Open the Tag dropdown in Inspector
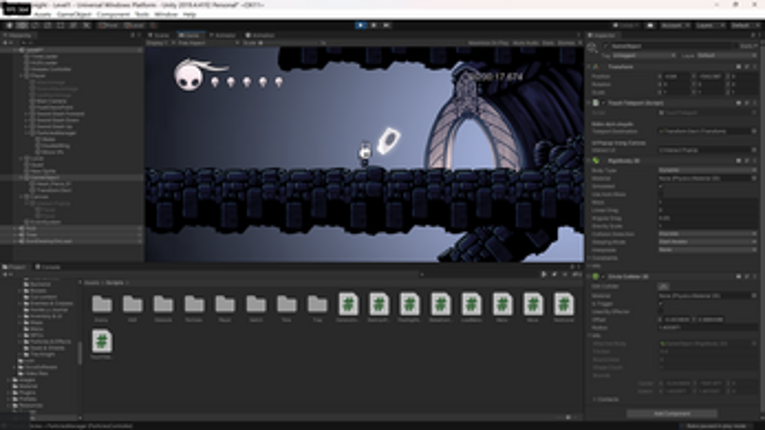765x430 pixels. click(x=644, y=56)
